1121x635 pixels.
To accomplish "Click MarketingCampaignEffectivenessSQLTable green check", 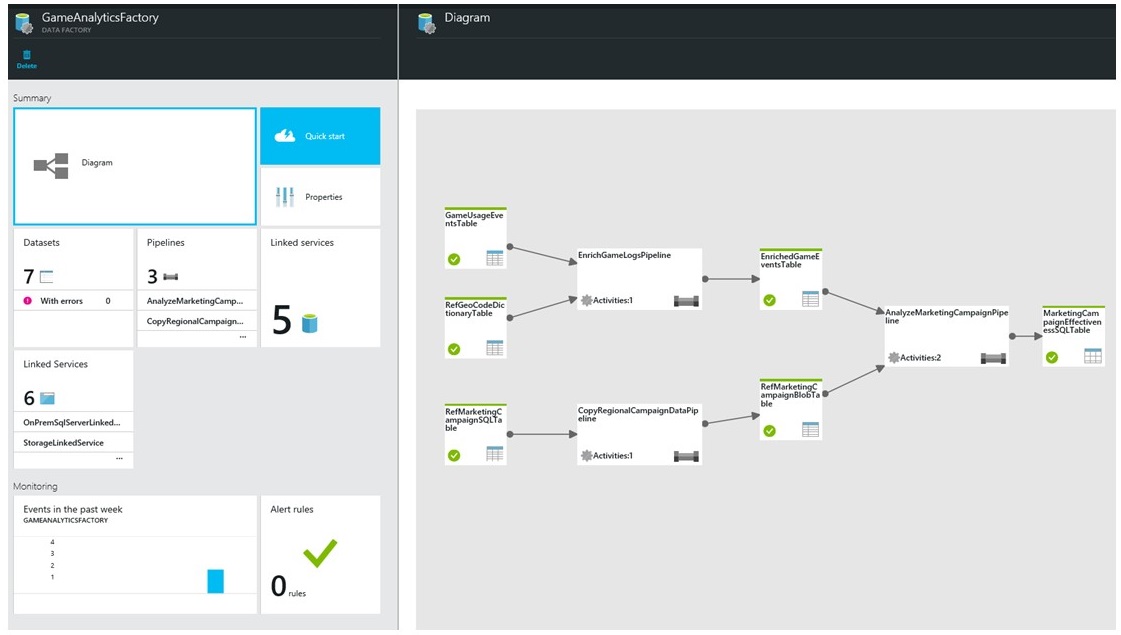I will click(1052, 358).
